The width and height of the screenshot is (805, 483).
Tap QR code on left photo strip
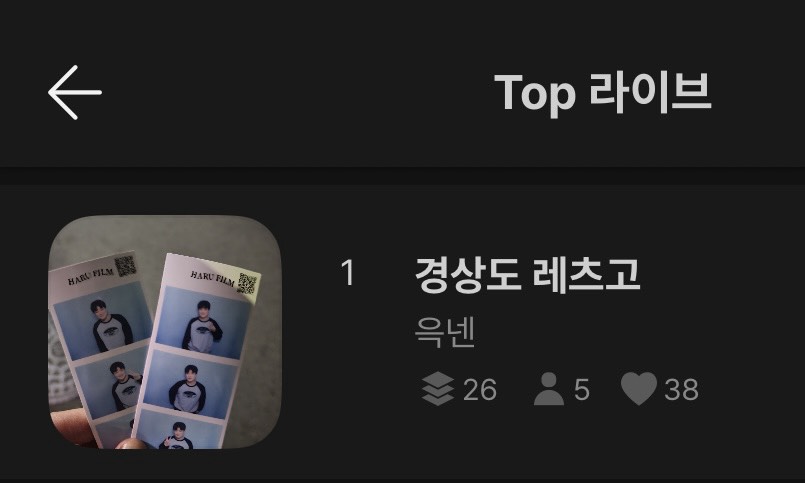click(x=125, y=266)
